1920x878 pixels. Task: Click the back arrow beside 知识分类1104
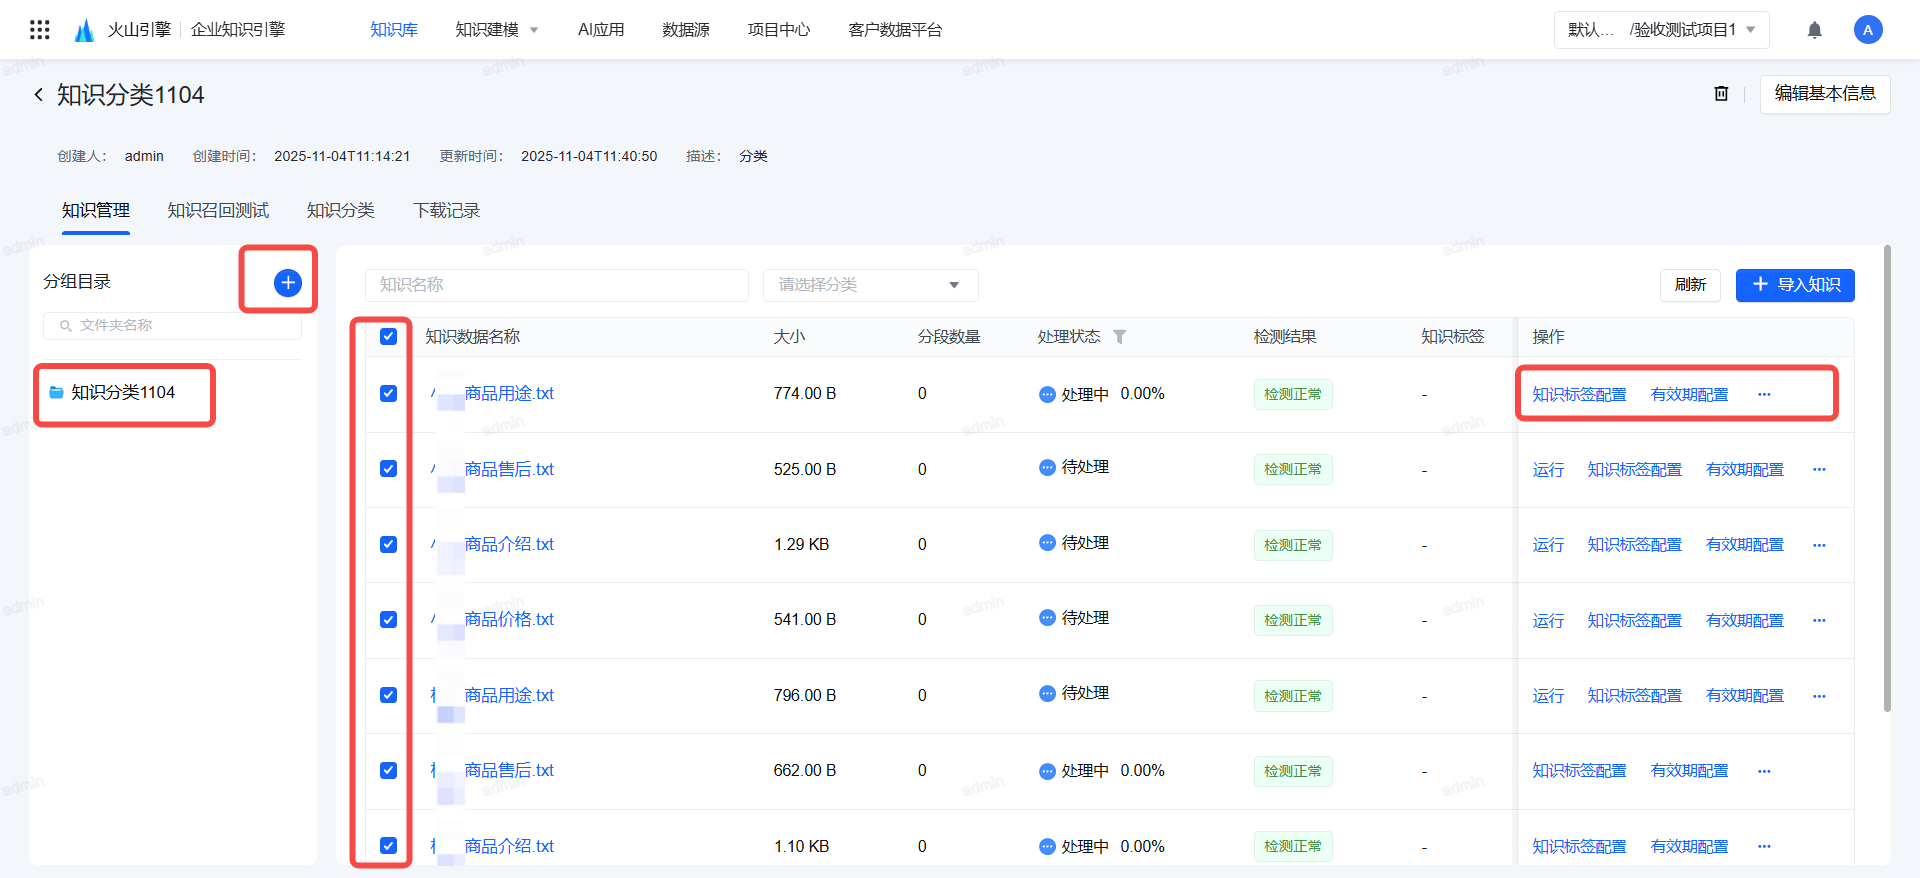(38, 95)
